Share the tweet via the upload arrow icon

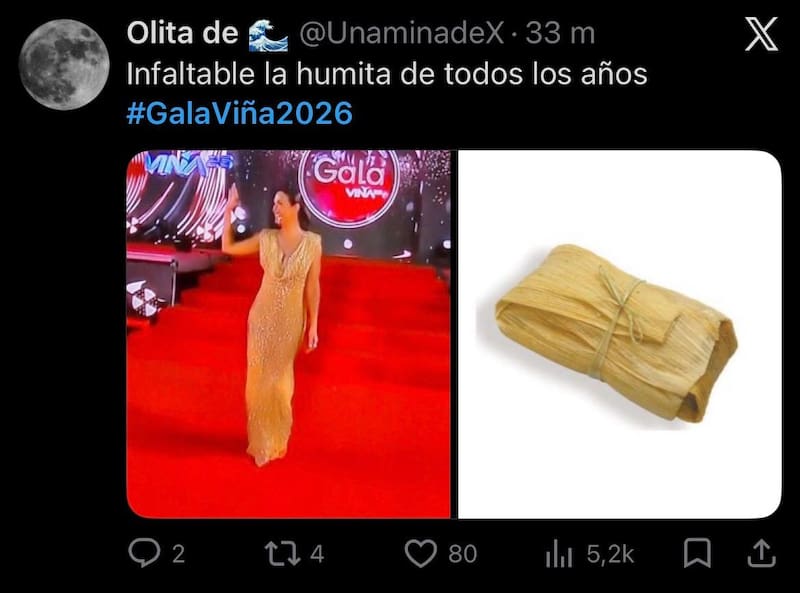click(x=761, y=553)
